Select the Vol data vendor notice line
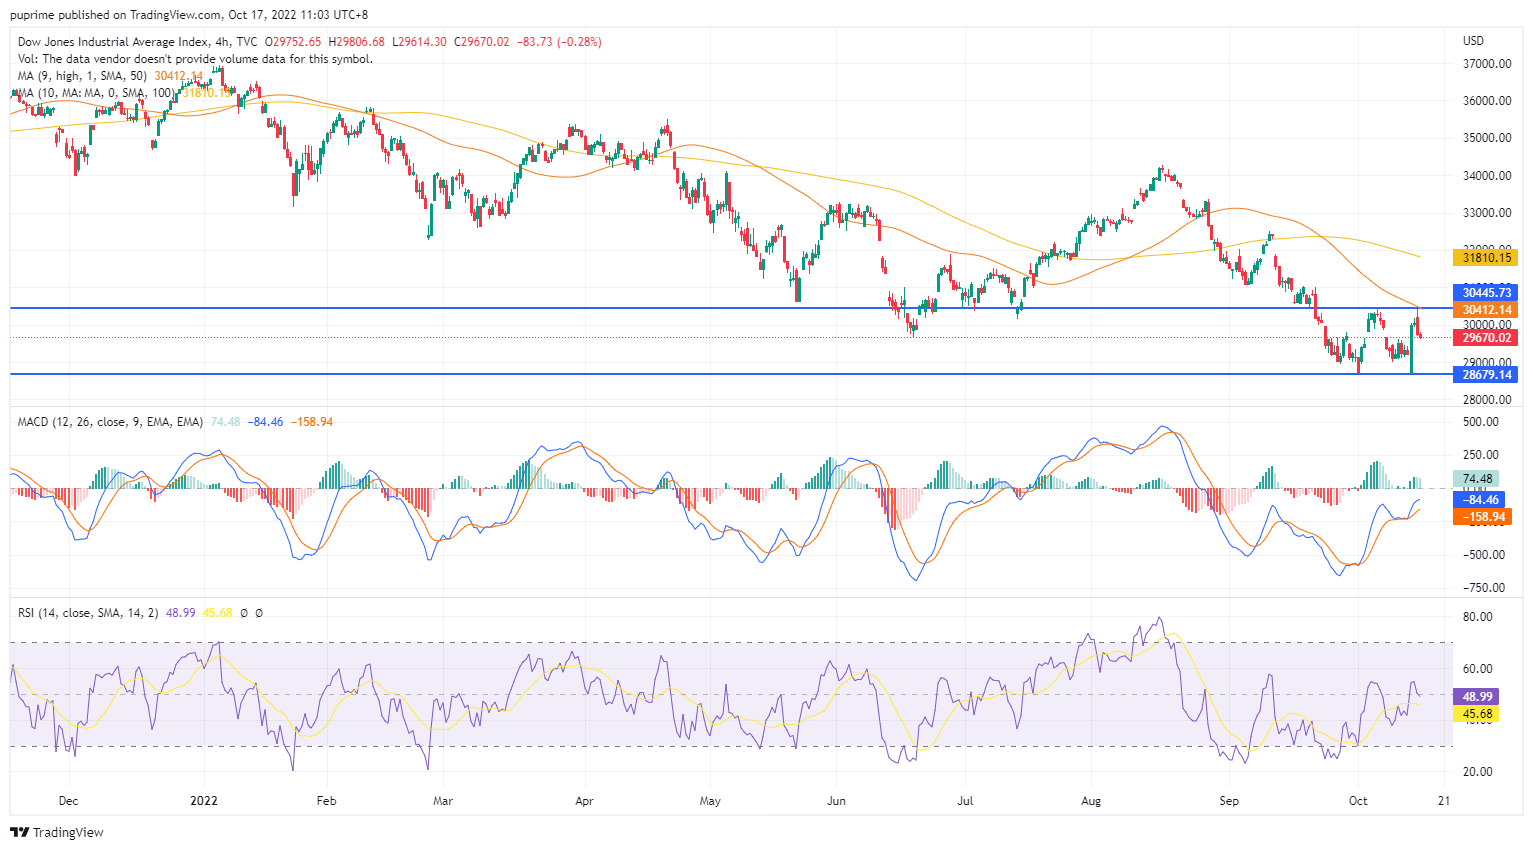 click(x=195, y=59)
